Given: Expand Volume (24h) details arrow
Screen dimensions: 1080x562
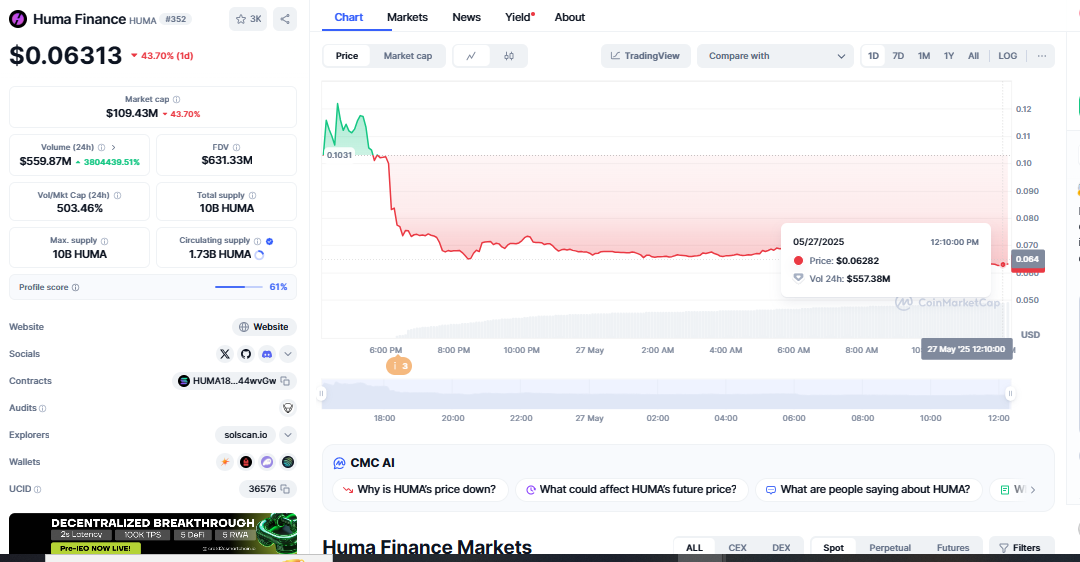Looking at the screenshot, I should 114,147.
